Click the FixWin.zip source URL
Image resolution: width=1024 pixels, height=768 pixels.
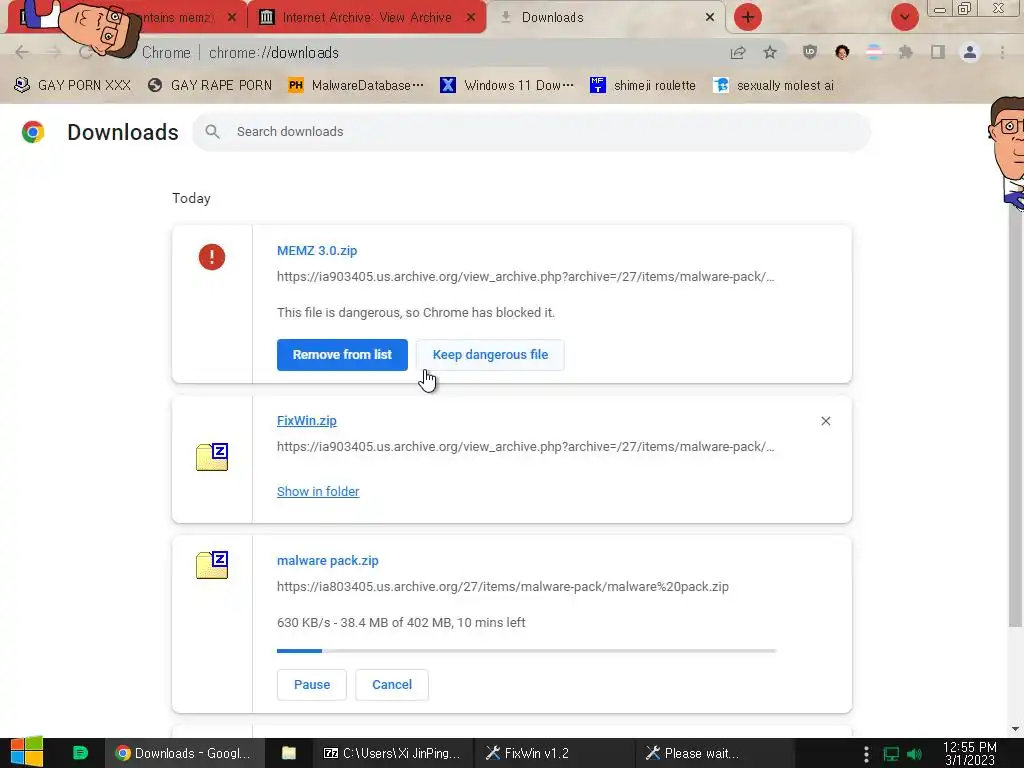pos(526,447)
